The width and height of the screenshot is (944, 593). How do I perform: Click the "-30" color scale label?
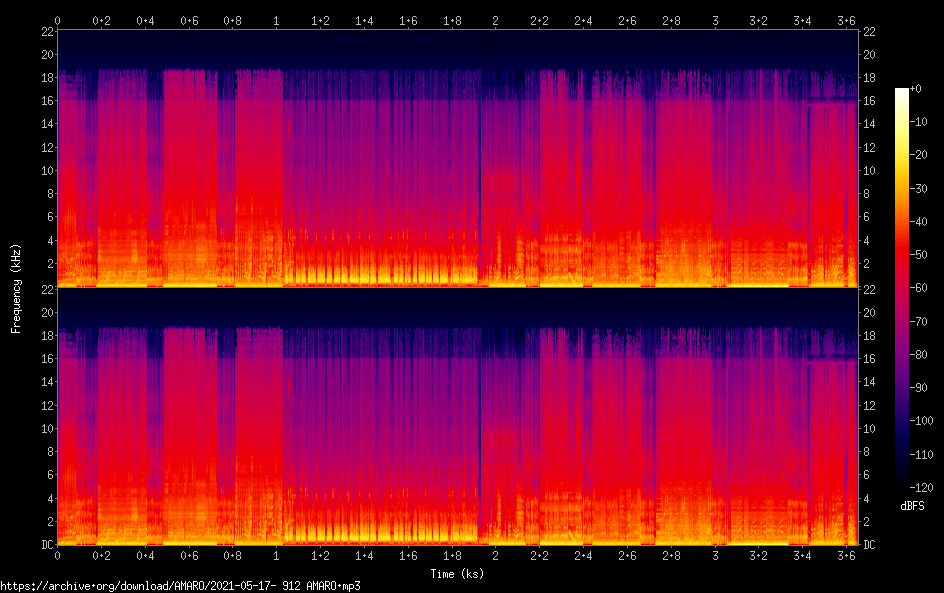click(919, 188)
